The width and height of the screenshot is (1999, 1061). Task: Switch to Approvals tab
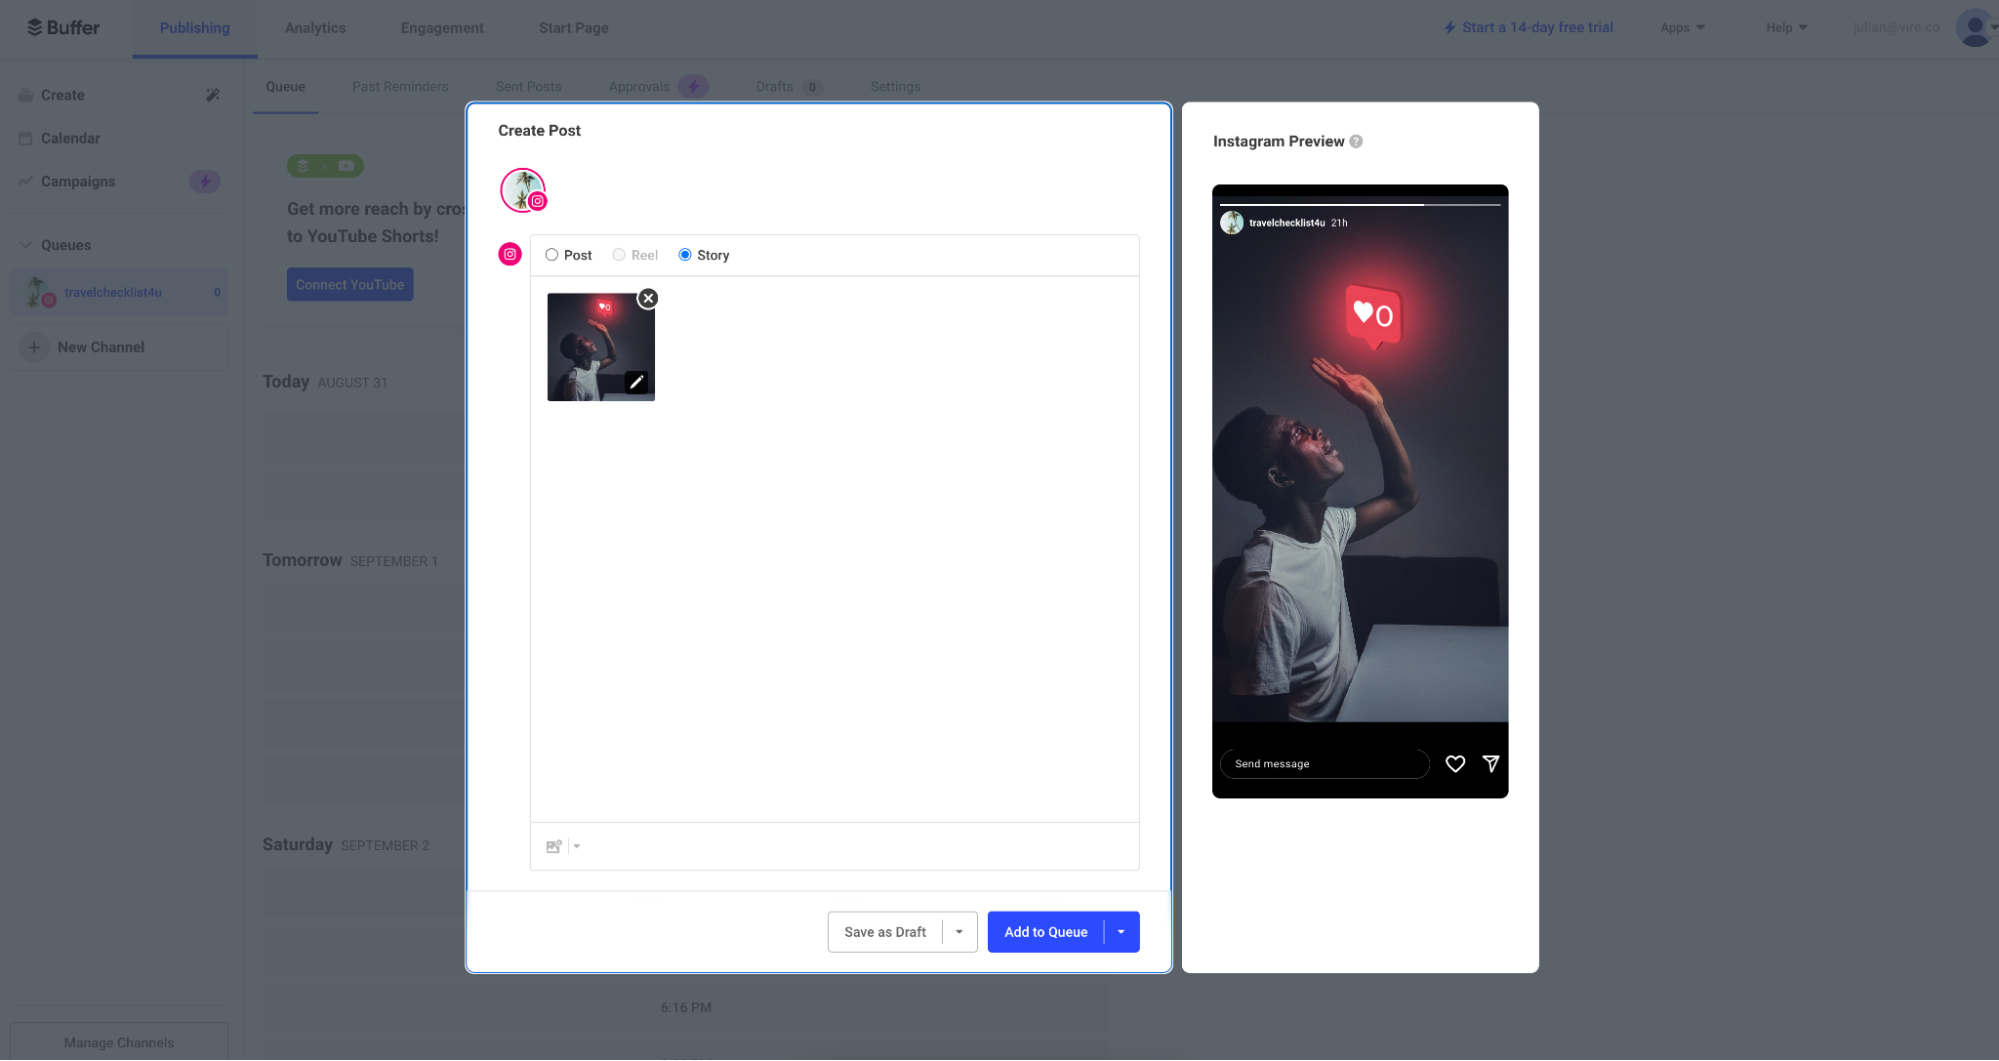639,87
